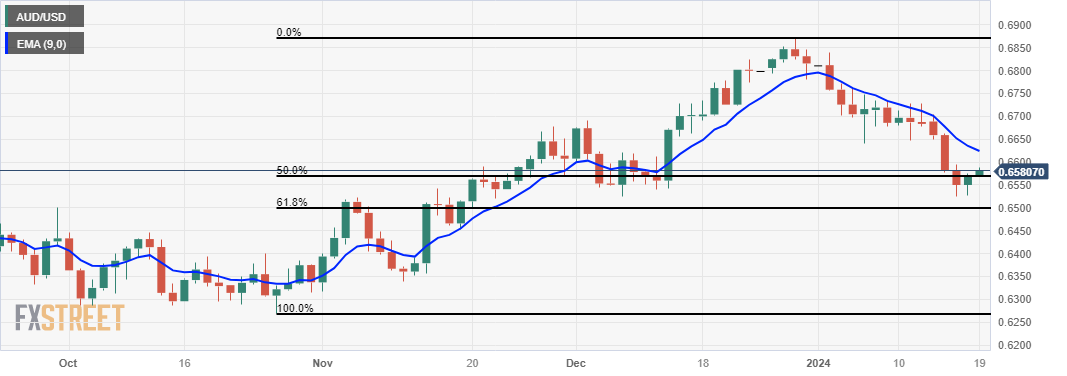Click the FXStreet watermark logo

click(x=70, y=318)
